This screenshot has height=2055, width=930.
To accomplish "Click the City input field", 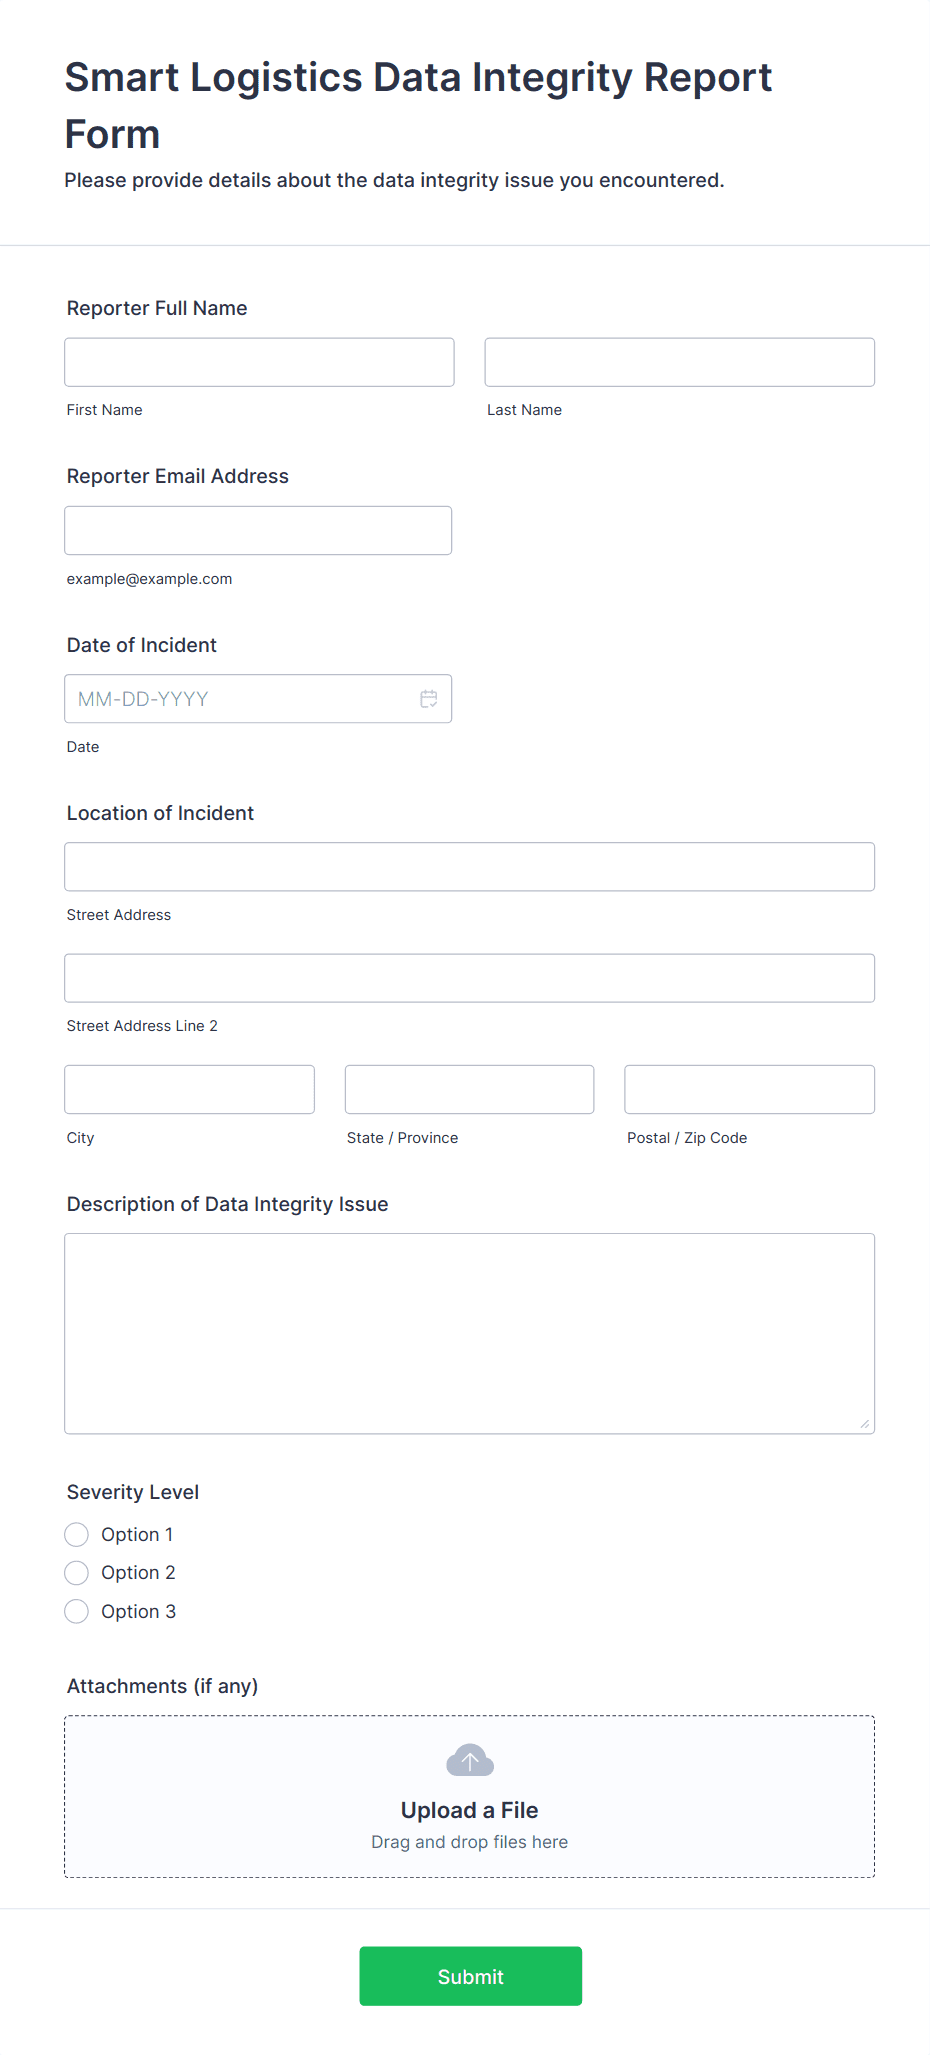I will pyautogui.click(x=189, y=1089).
